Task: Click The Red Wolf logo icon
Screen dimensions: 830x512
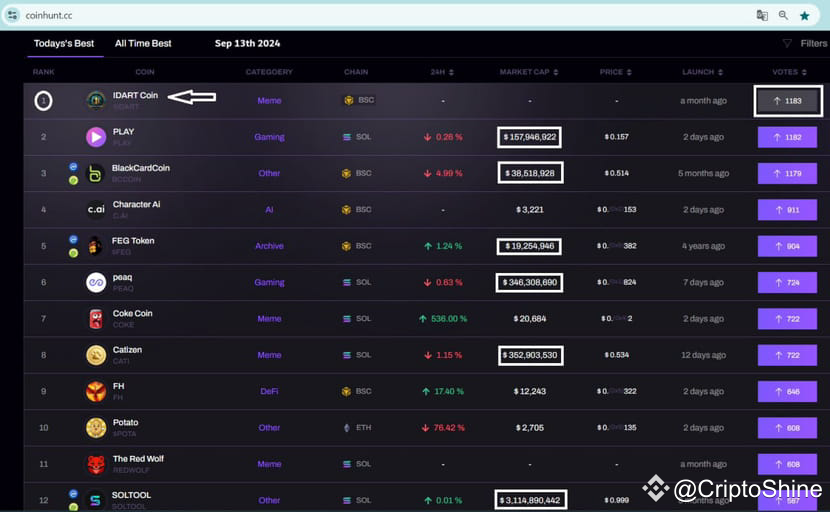Action: tap(96, 464)
